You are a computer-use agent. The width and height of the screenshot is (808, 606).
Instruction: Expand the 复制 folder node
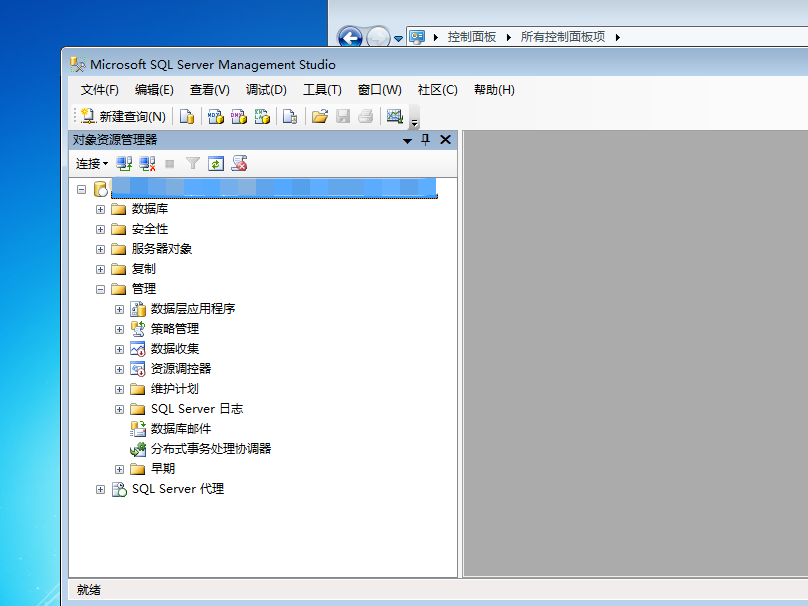(x=100, y=270)
